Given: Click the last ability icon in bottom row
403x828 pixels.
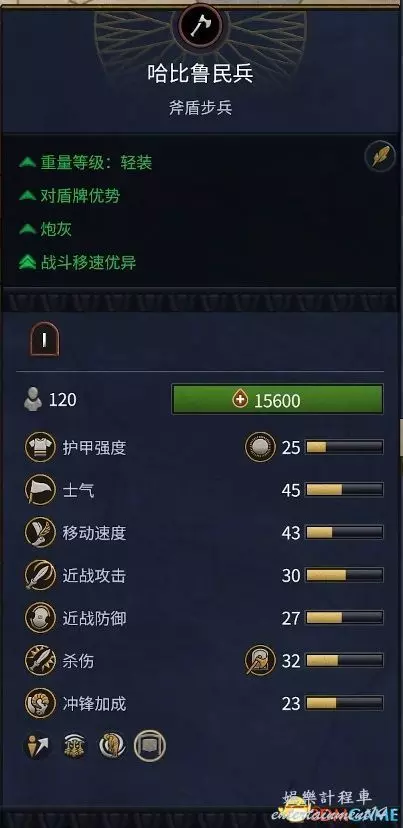Looking at the screenshot, I should [150, 746].
